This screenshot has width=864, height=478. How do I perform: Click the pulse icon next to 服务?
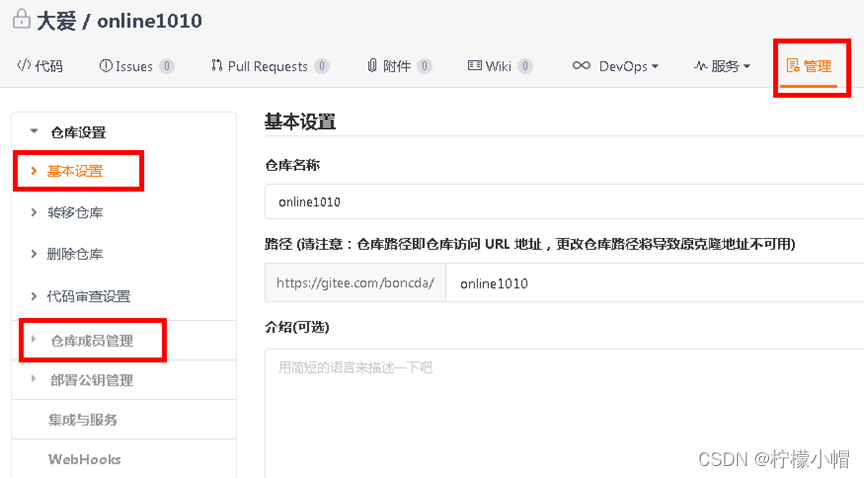(x=700, y=66)
